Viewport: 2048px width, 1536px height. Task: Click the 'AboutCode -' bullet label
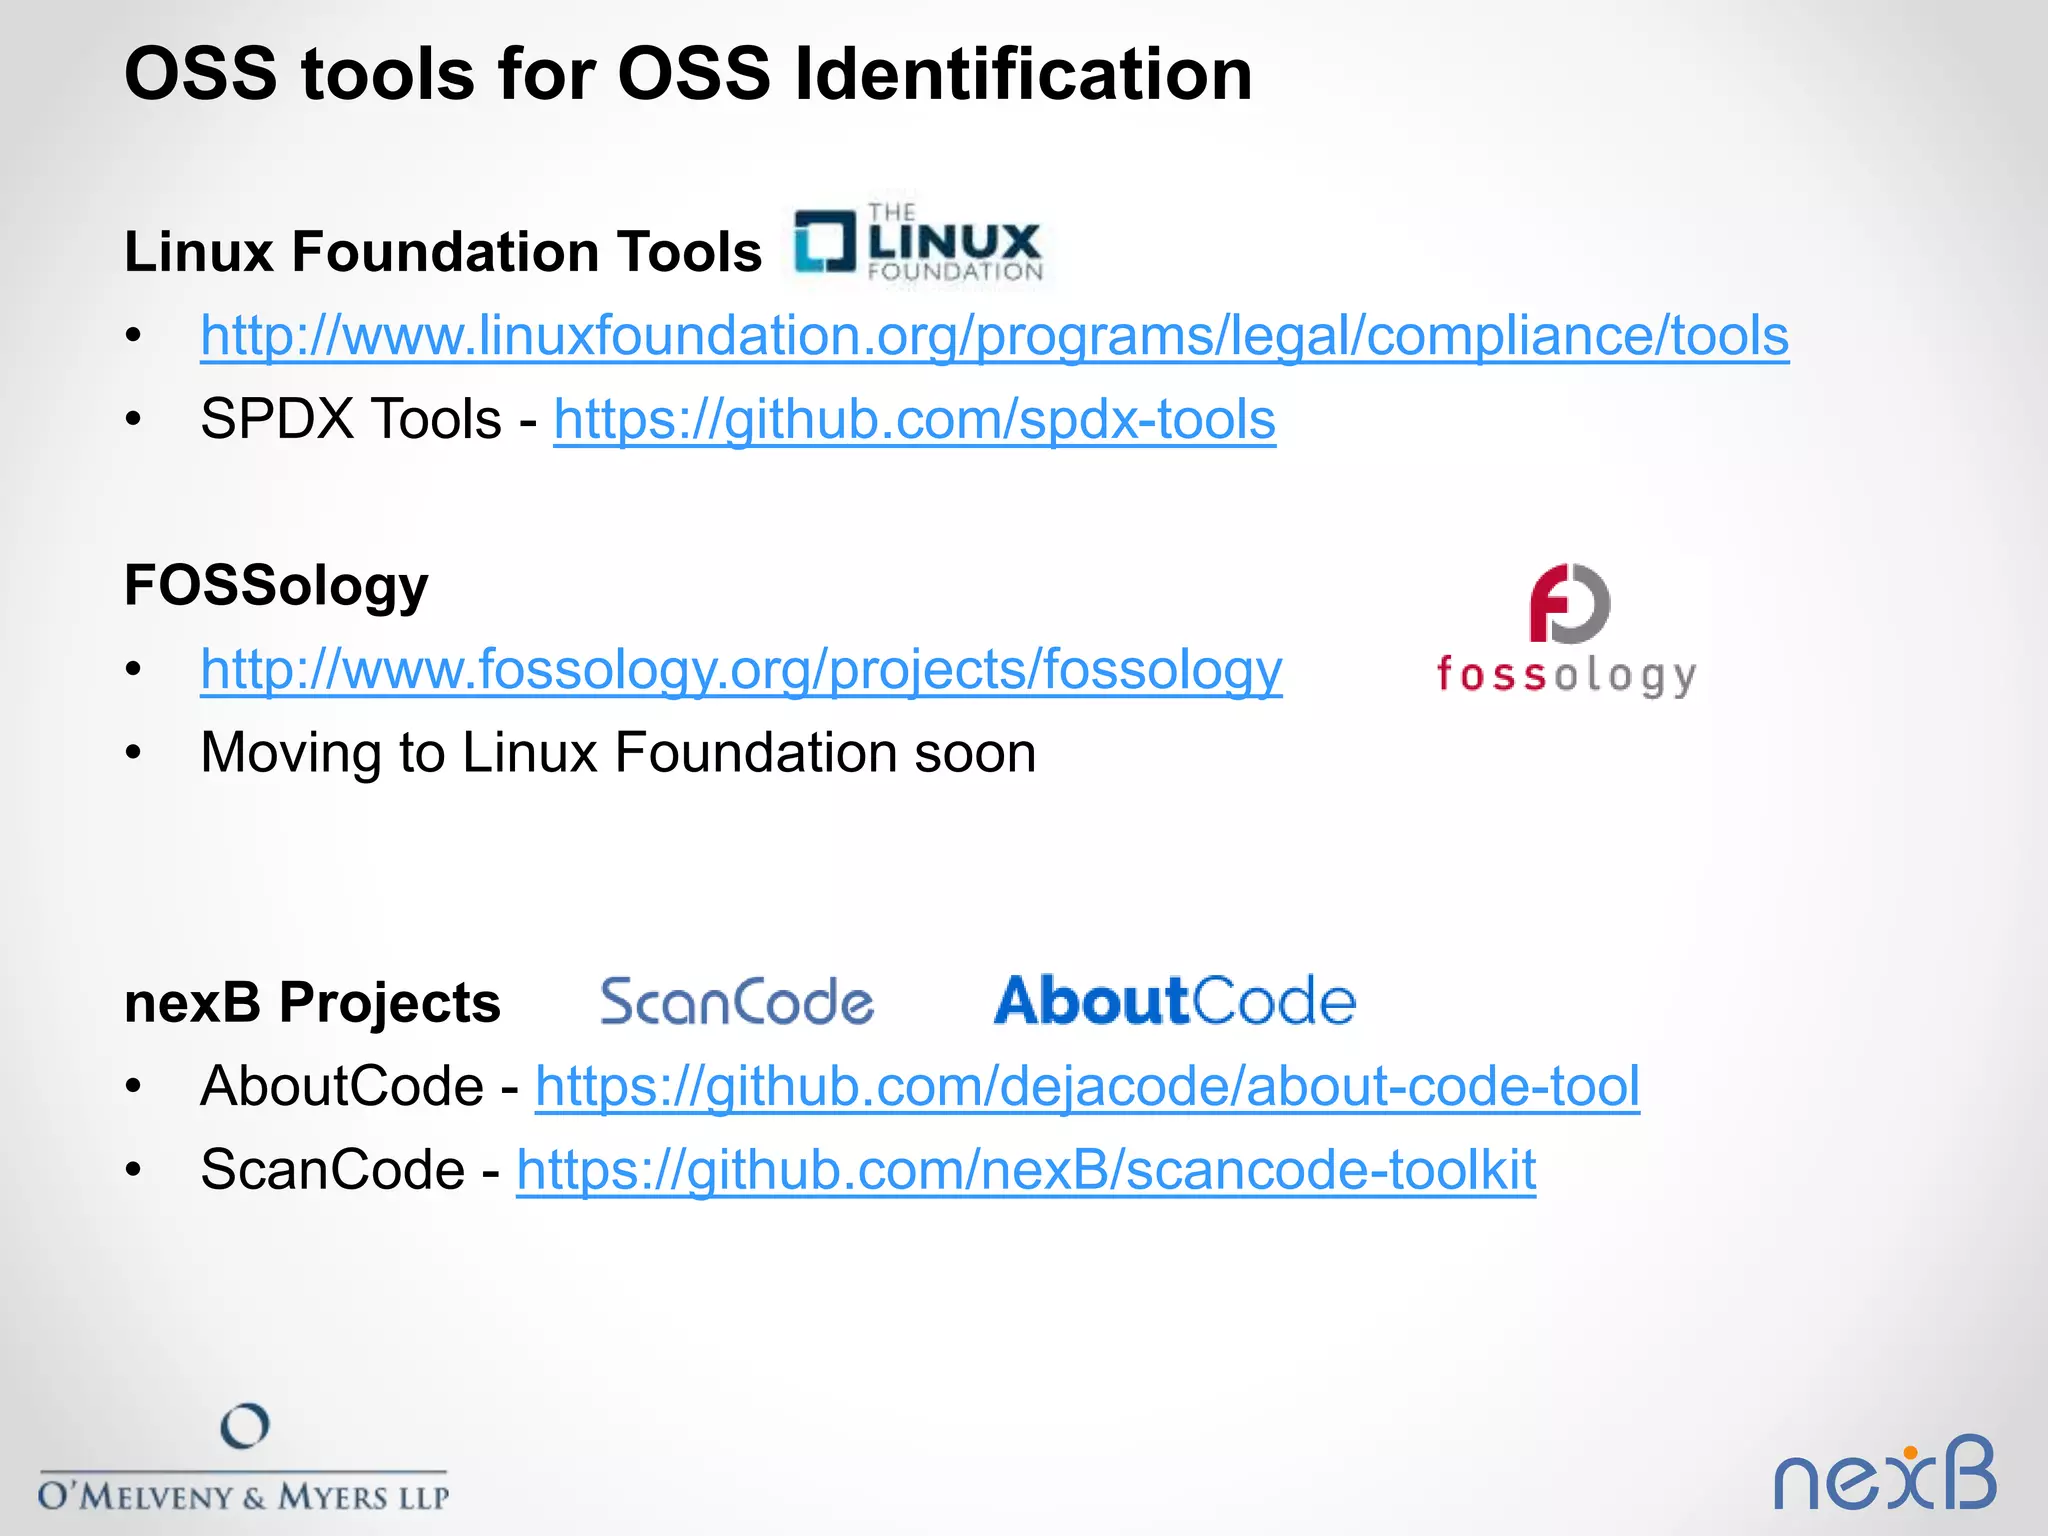point(360,1087)
